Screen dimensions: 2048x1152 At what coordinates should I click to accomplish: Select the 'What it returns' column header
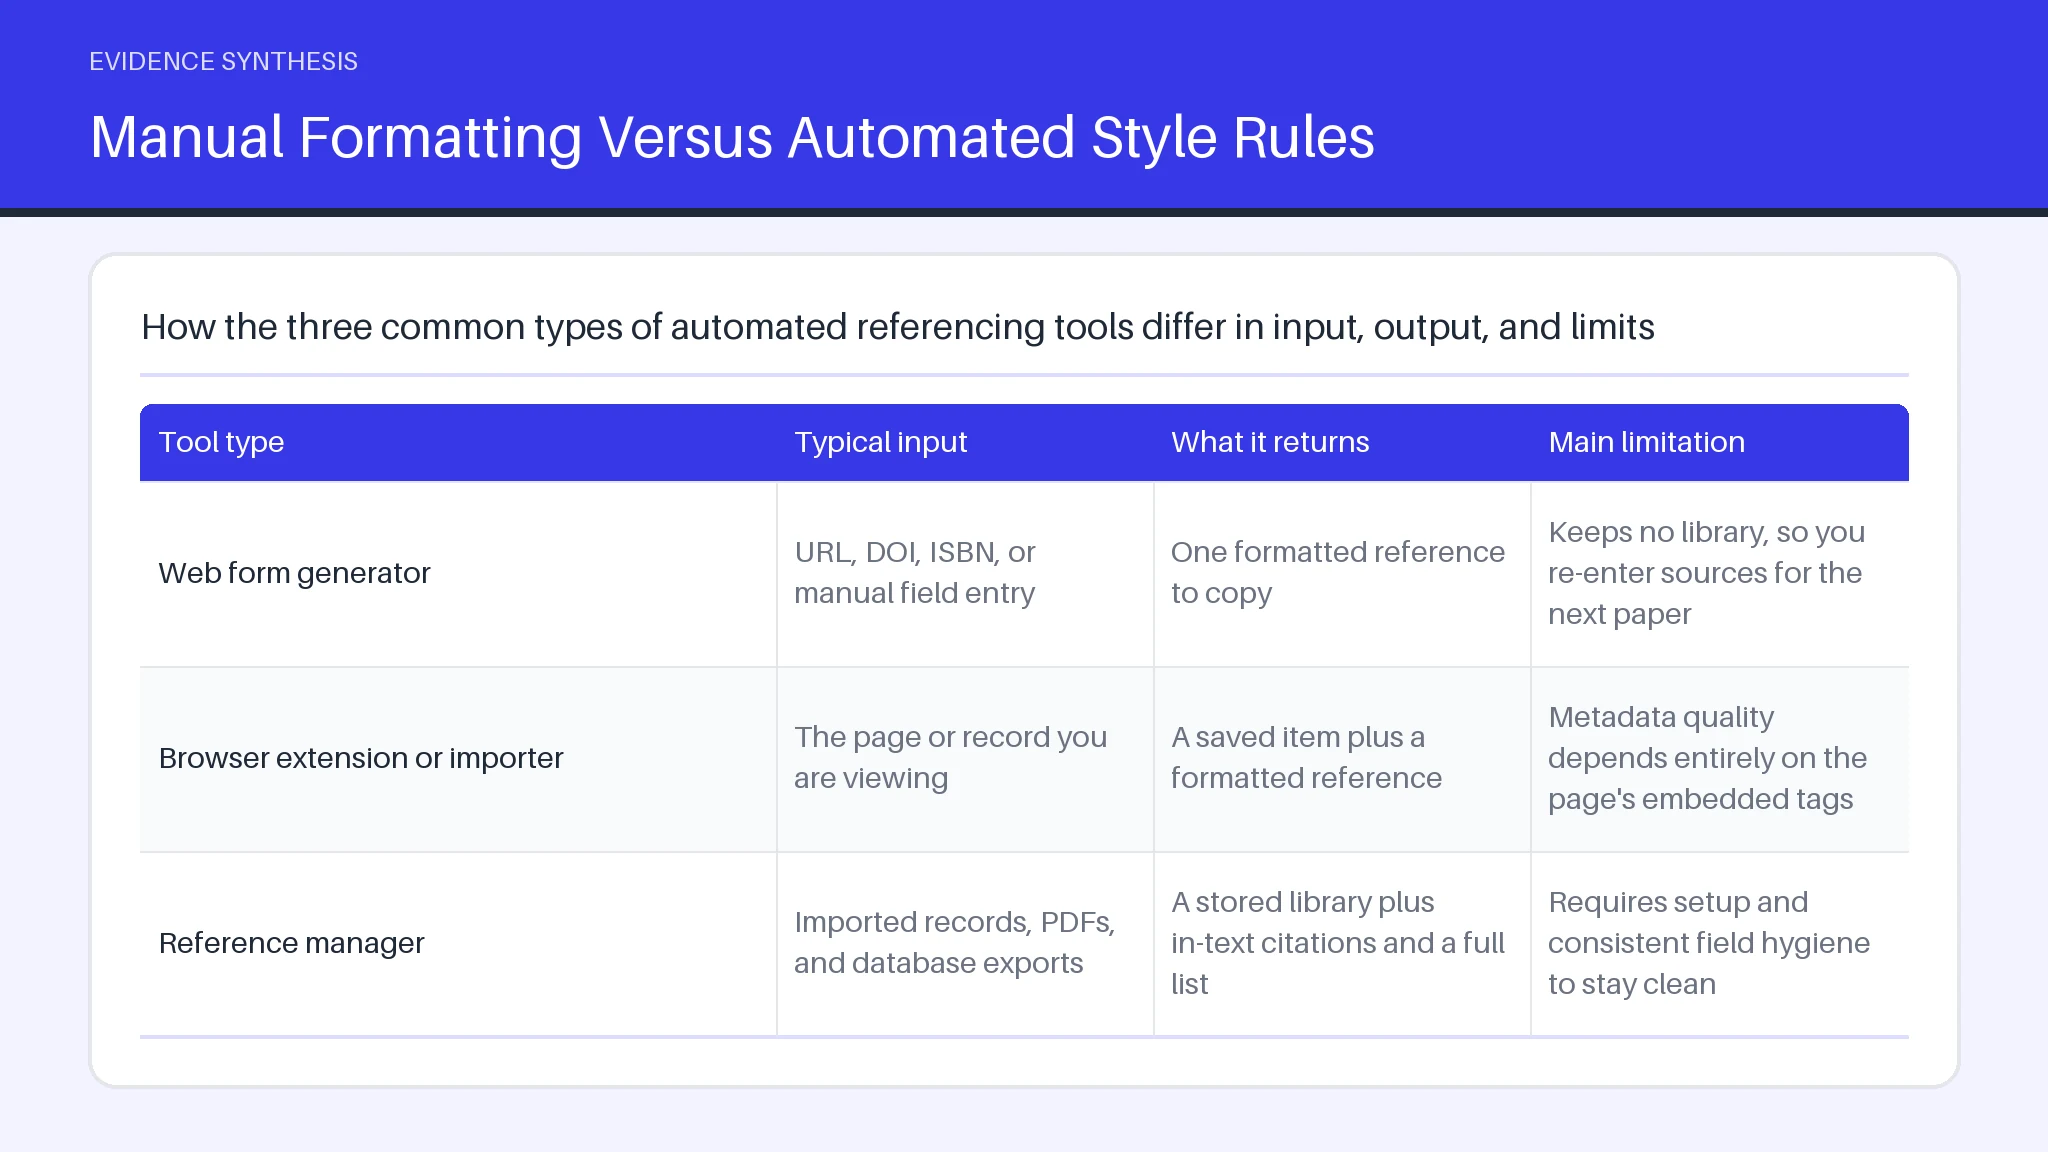pyautogui.click(x=1342, y=442)
